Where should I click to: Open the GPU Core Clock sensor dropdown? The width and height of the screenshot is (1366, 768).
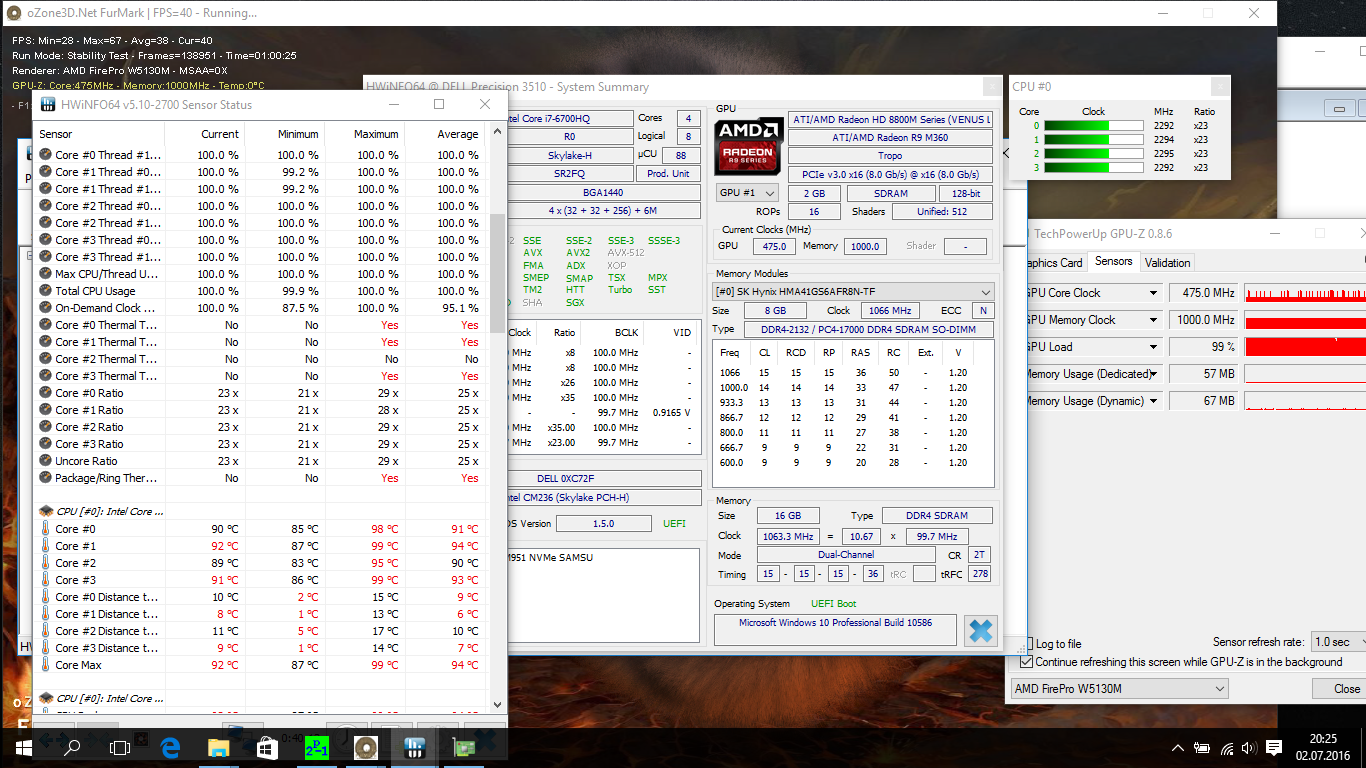[x=1153, y=293]
